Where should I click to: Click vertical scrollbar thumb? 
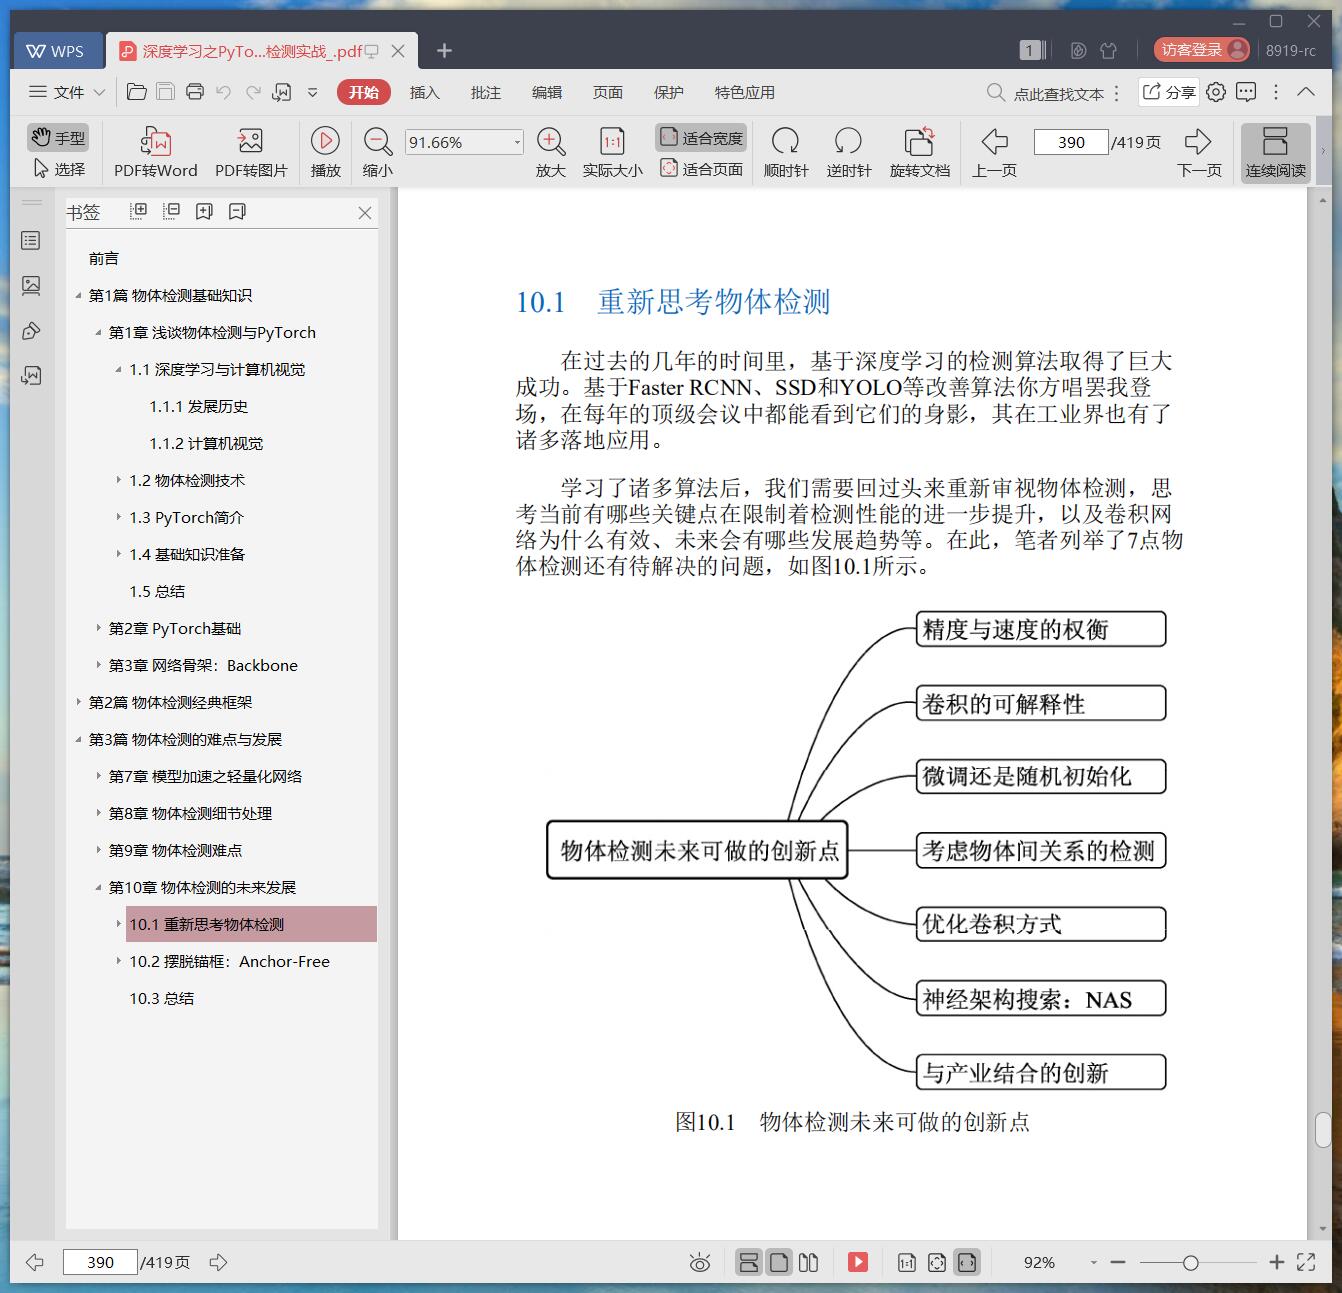click(x=1323, y=1129)
